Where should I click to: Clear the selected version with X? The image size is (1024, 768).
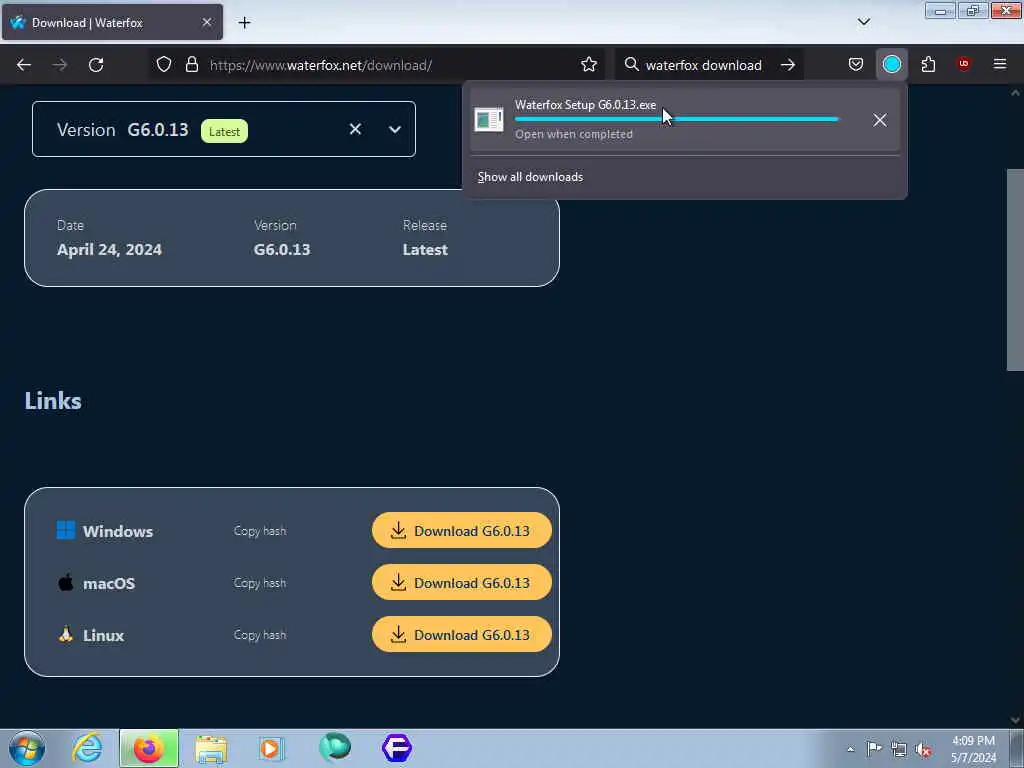(x=355, y=129)
